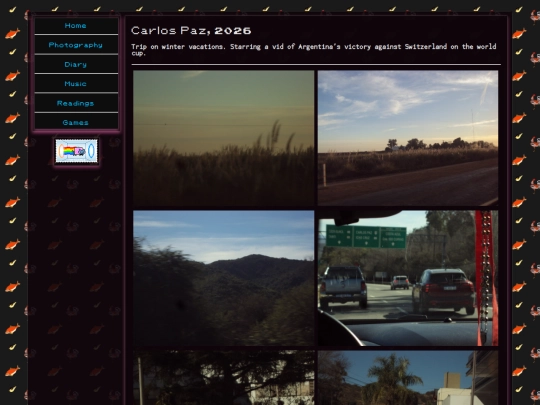This screenshot has width=540, height=405.
Task: Open the mountain hills landscape photo
Action: pos(224,278)
